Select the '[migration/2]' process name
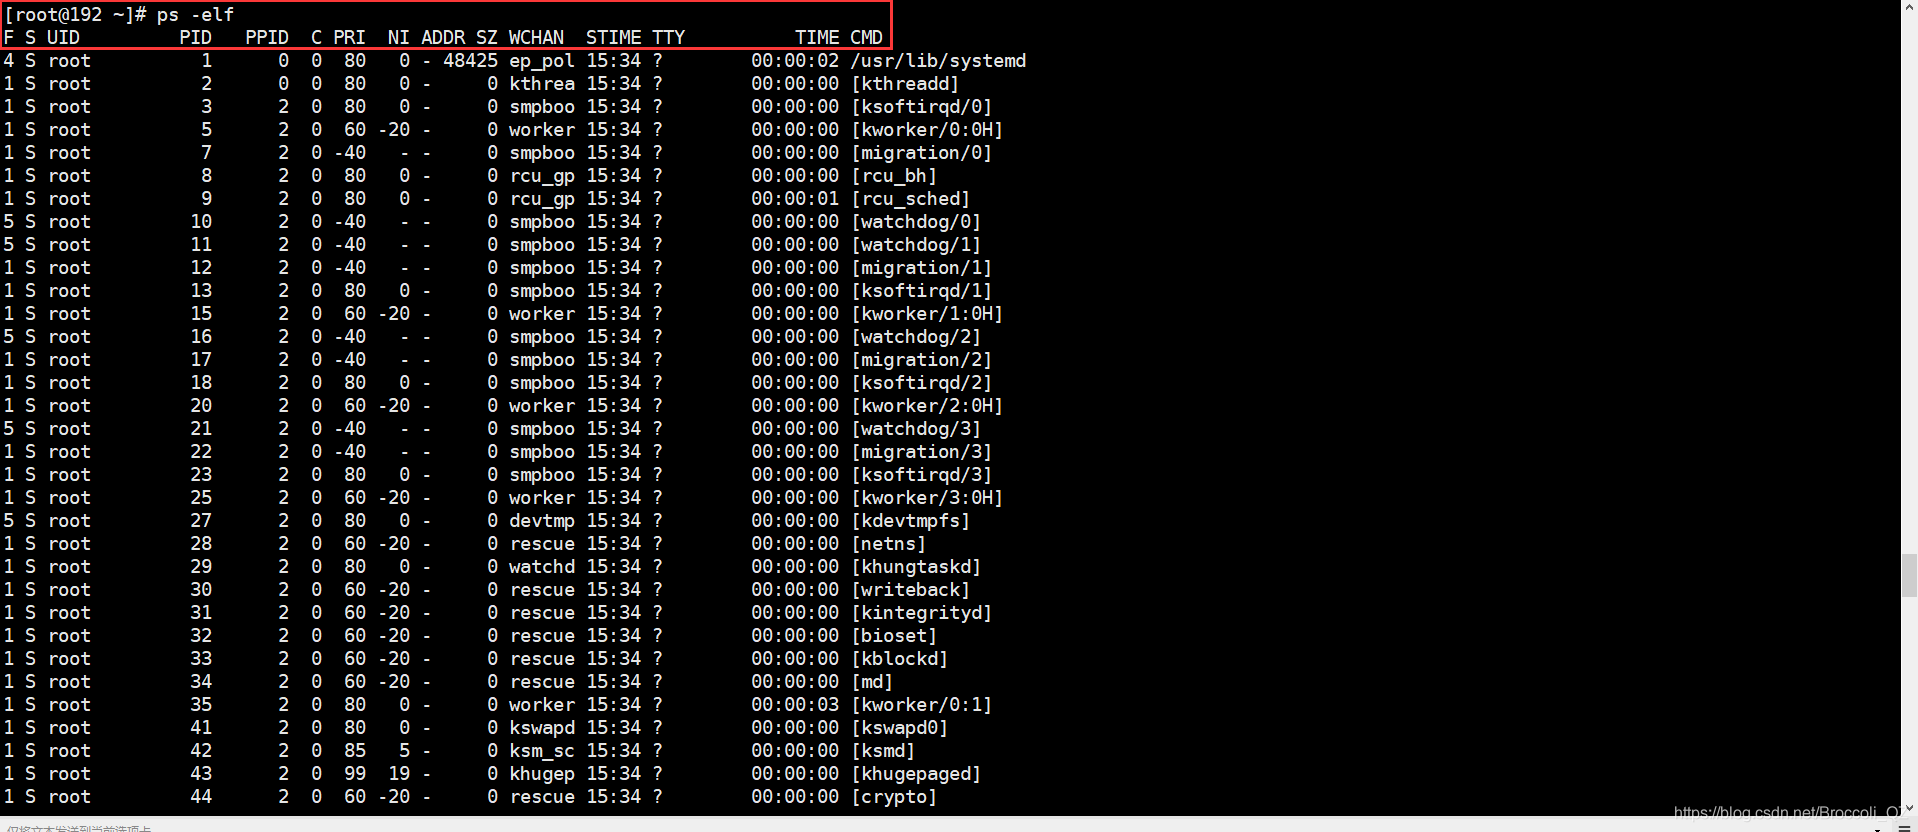1918x832 pixels. coord(922,360)
